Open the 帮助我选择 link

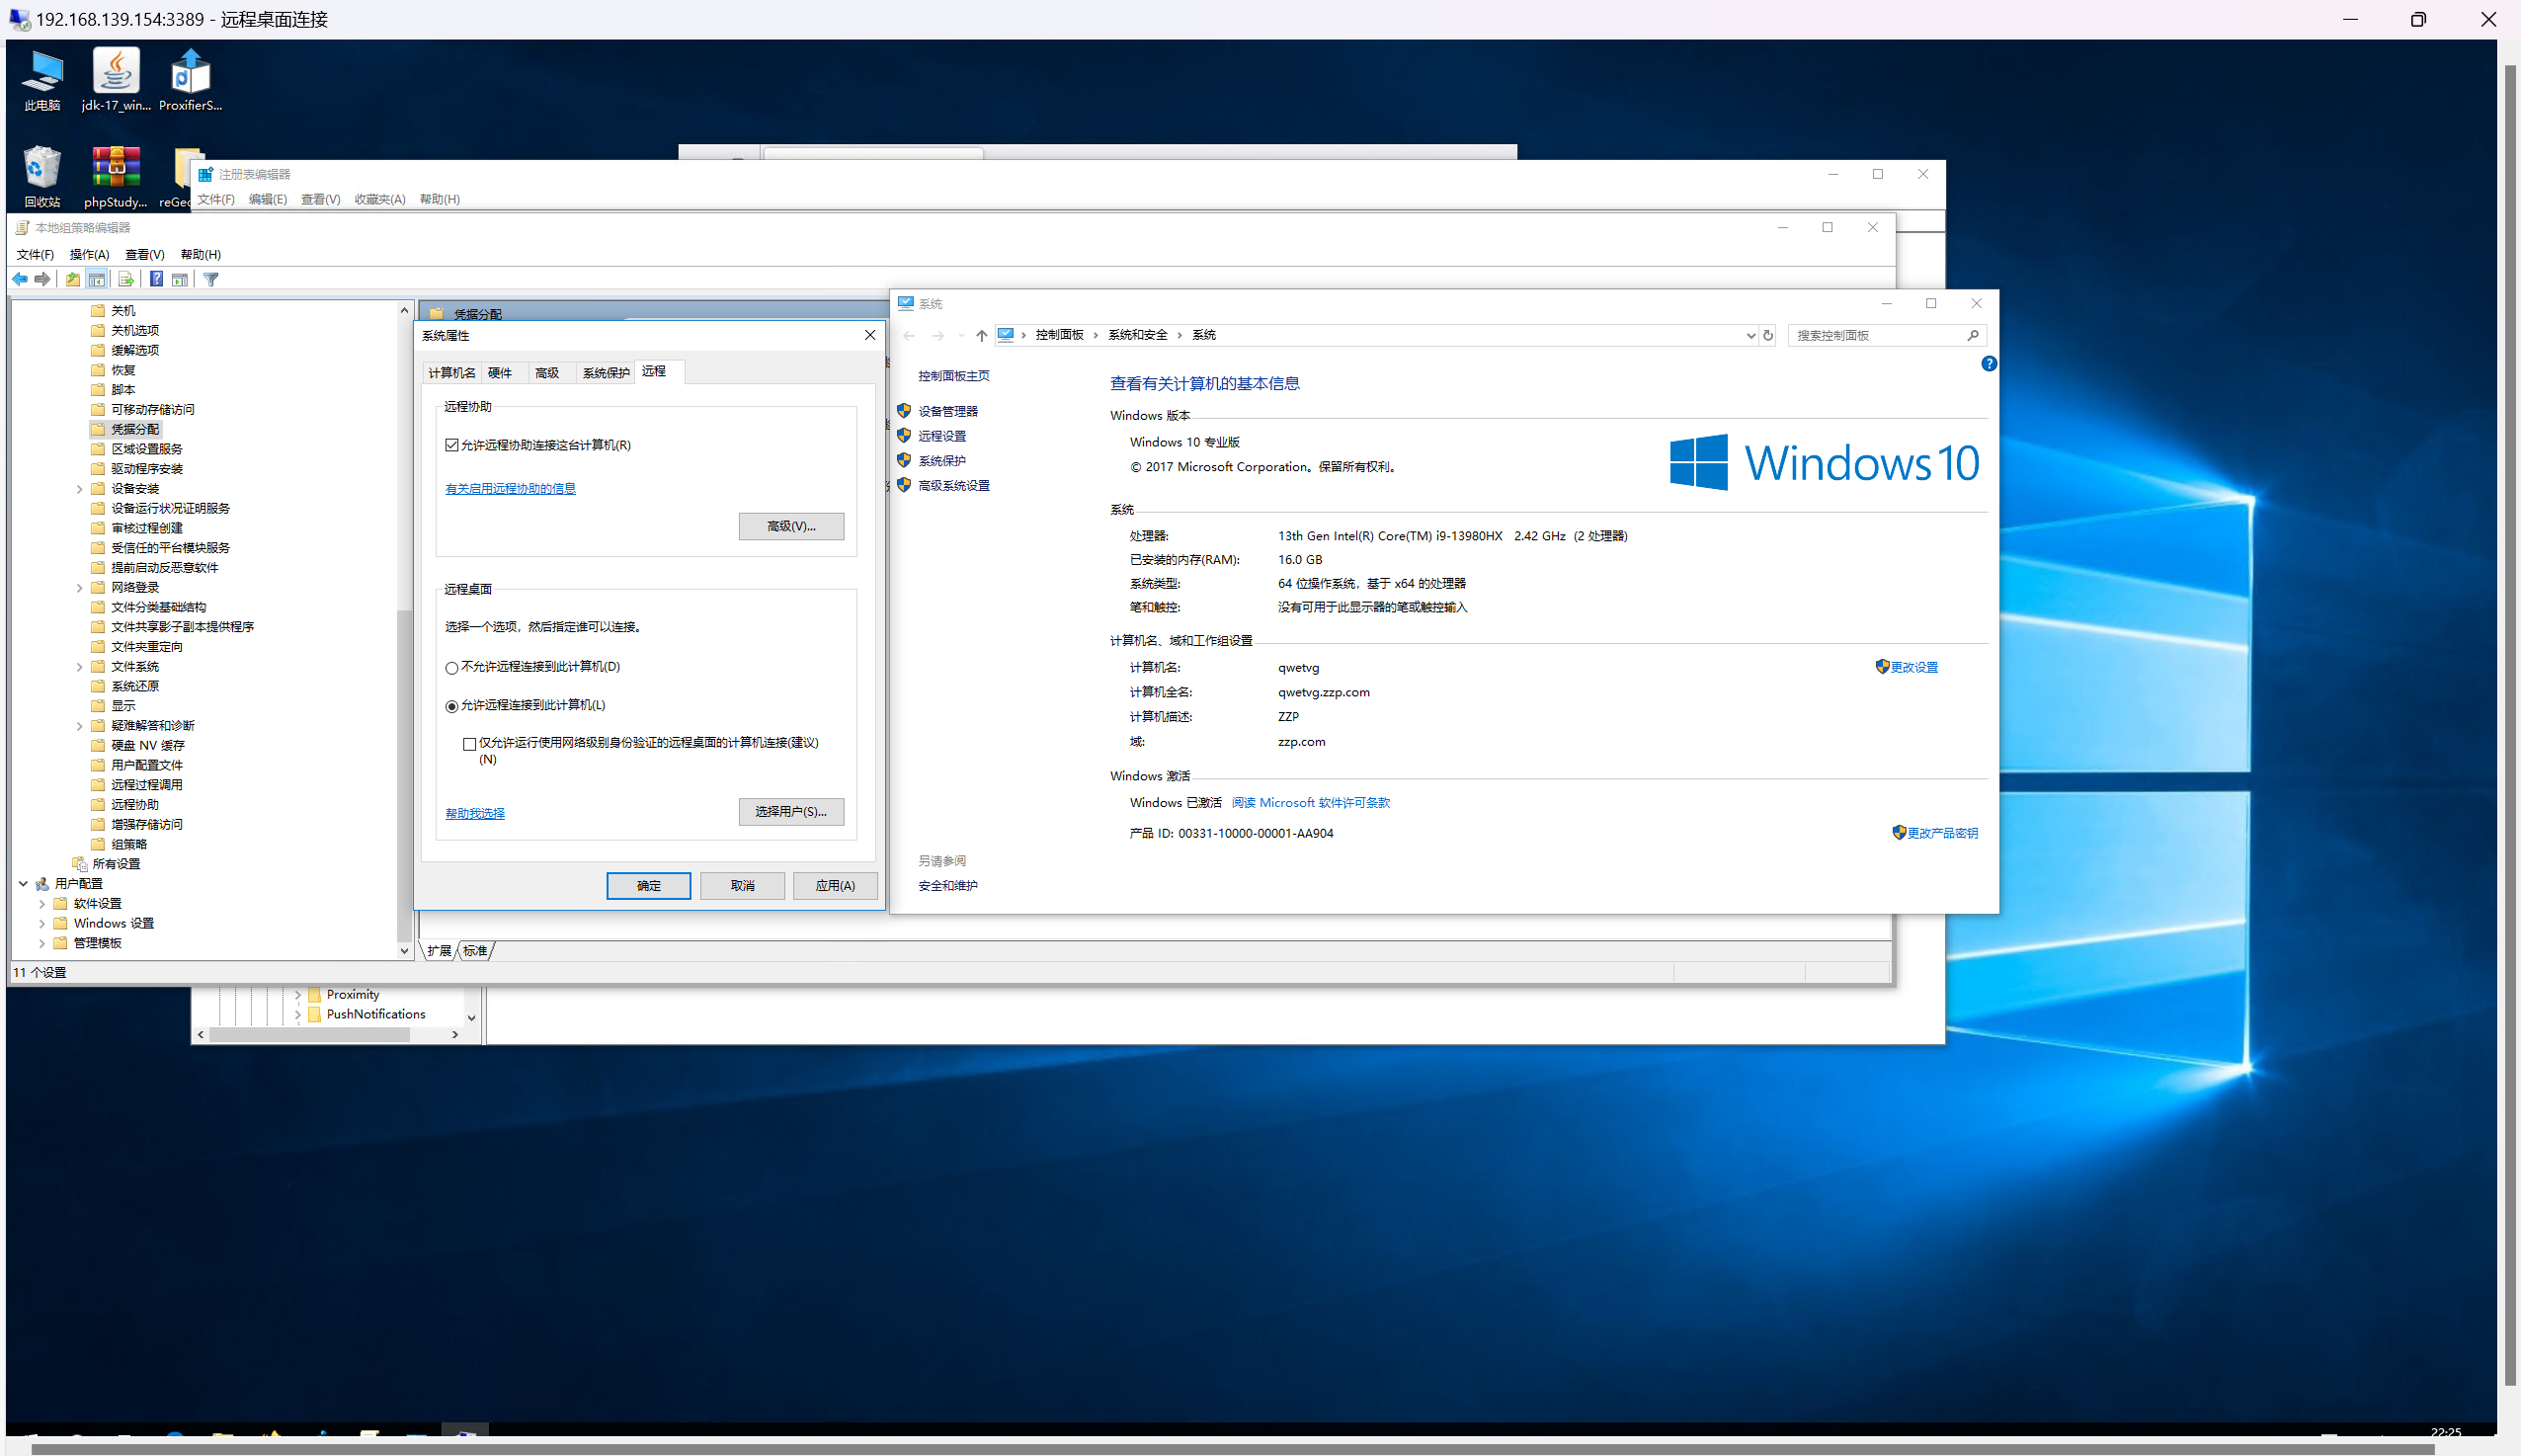pos(475,813)
